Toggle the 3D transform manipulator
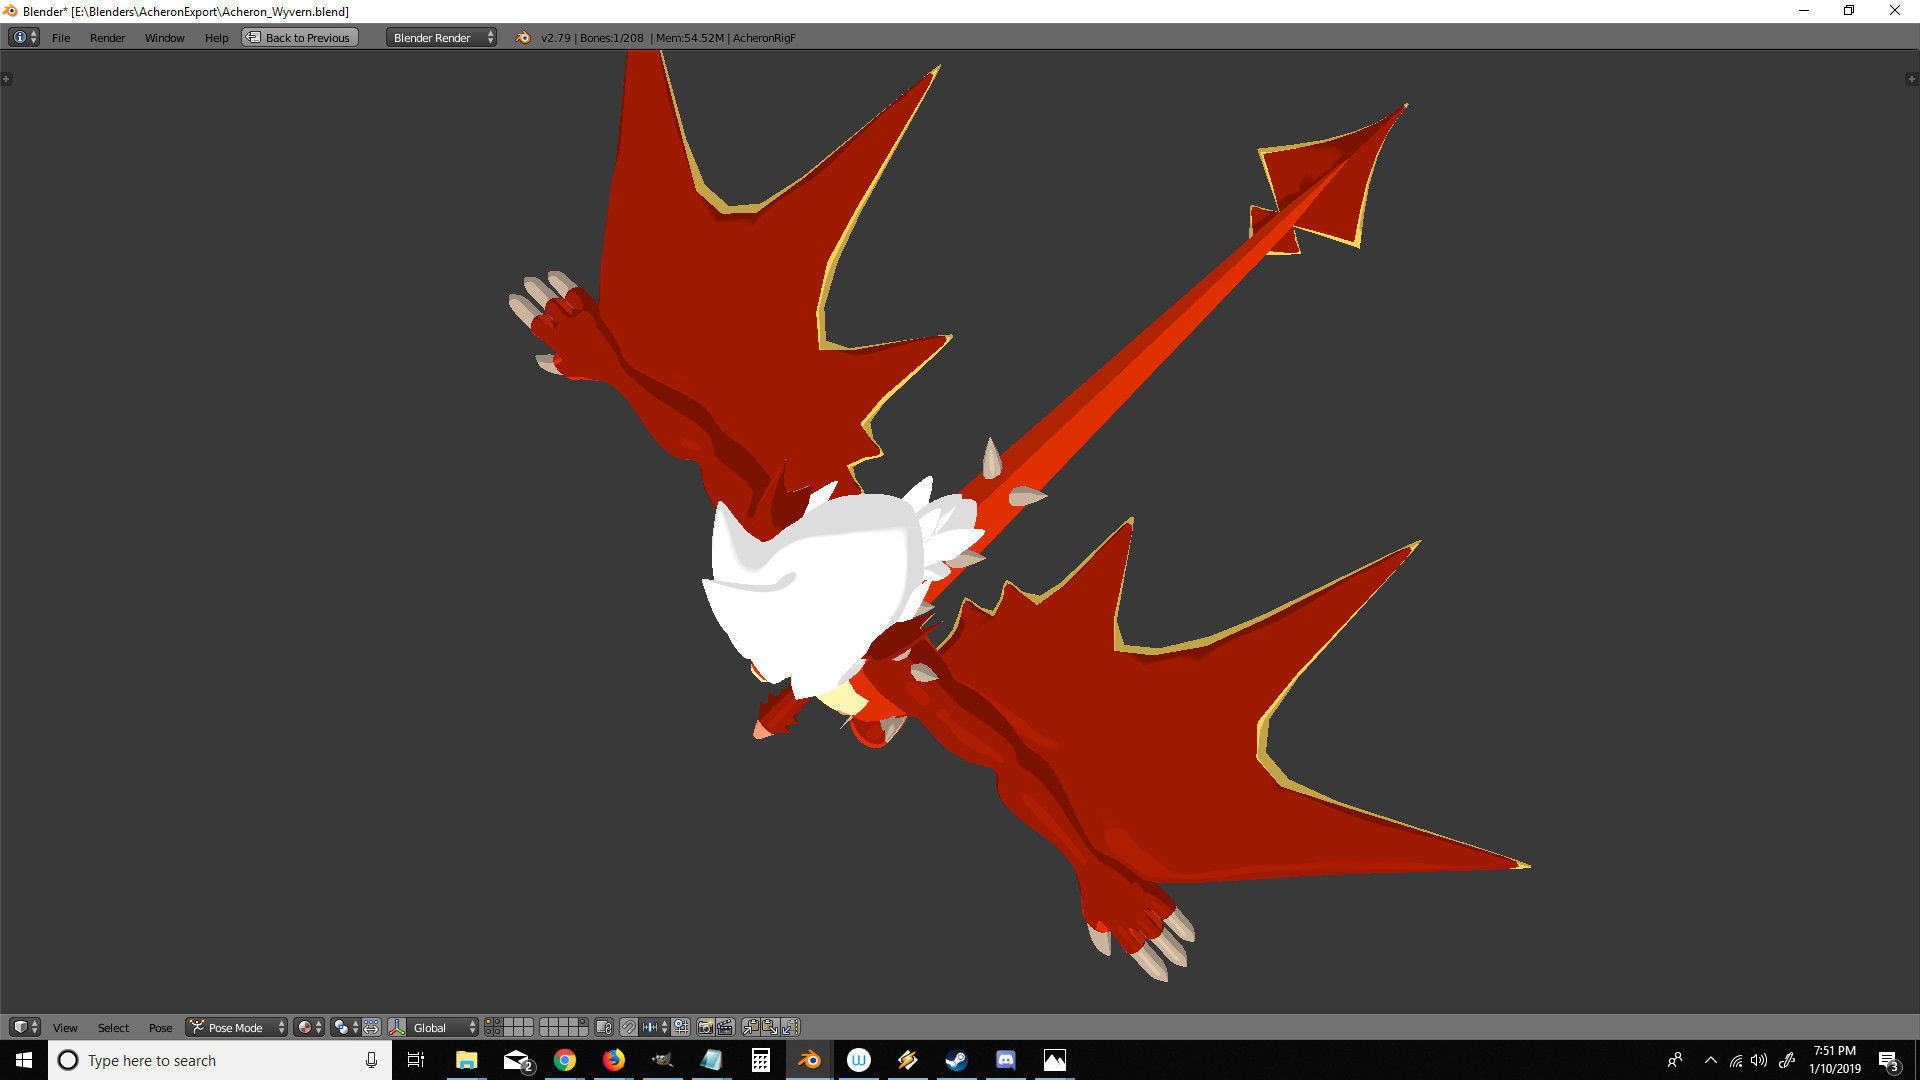Image resolution: width=1920 pixels, height=1080 pixels. coord(397,1027)
